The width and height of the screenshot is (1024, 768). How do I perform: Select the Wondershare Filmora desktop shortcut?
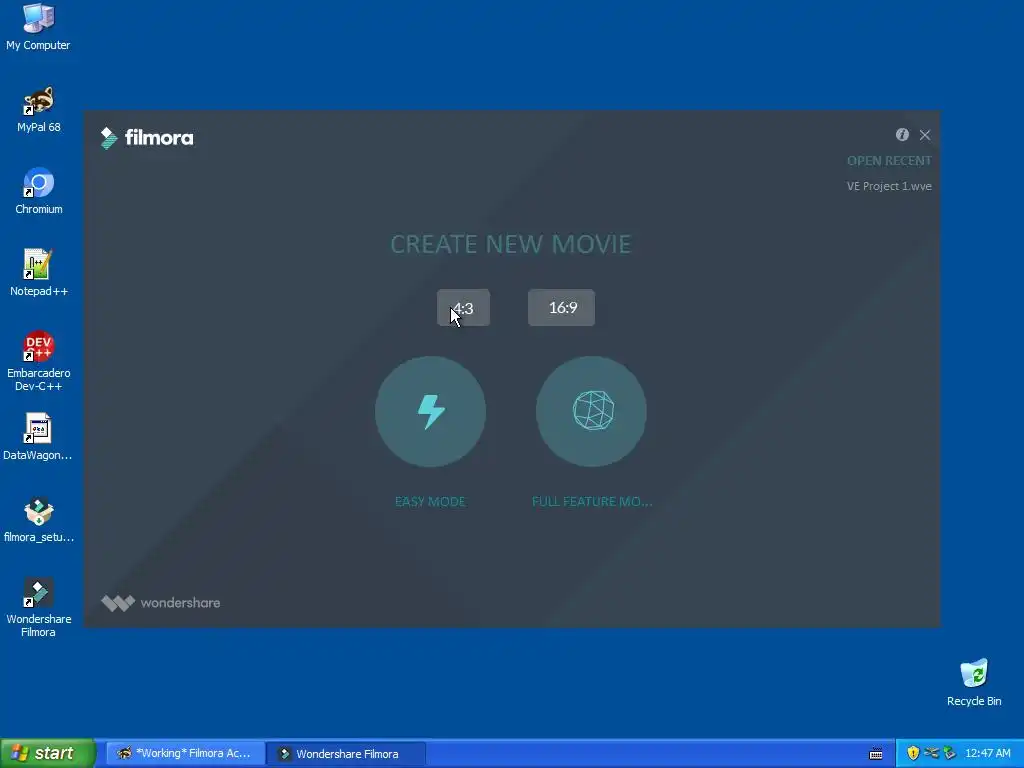pyautogui.click(x=39, y=608)
